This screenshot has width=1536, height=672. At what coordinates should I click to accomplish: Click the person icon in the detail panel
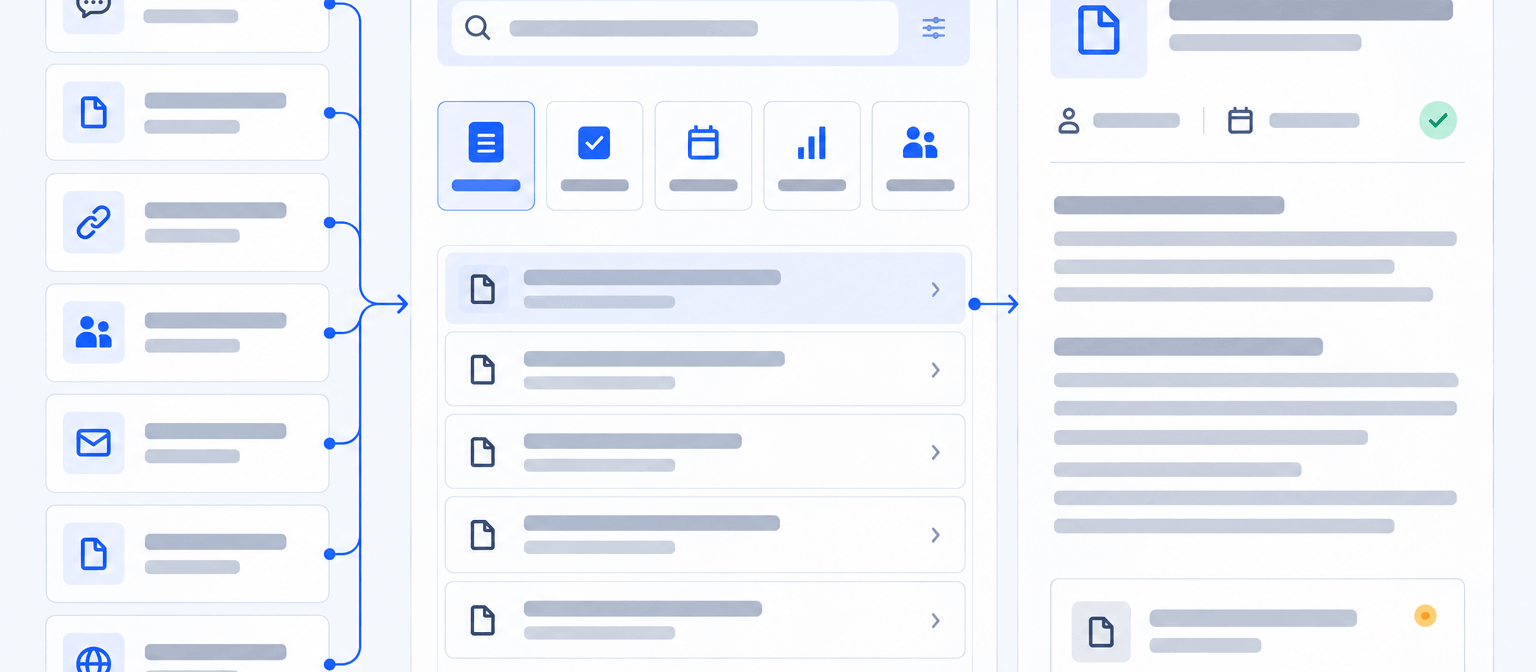(x=1069, y=121)
